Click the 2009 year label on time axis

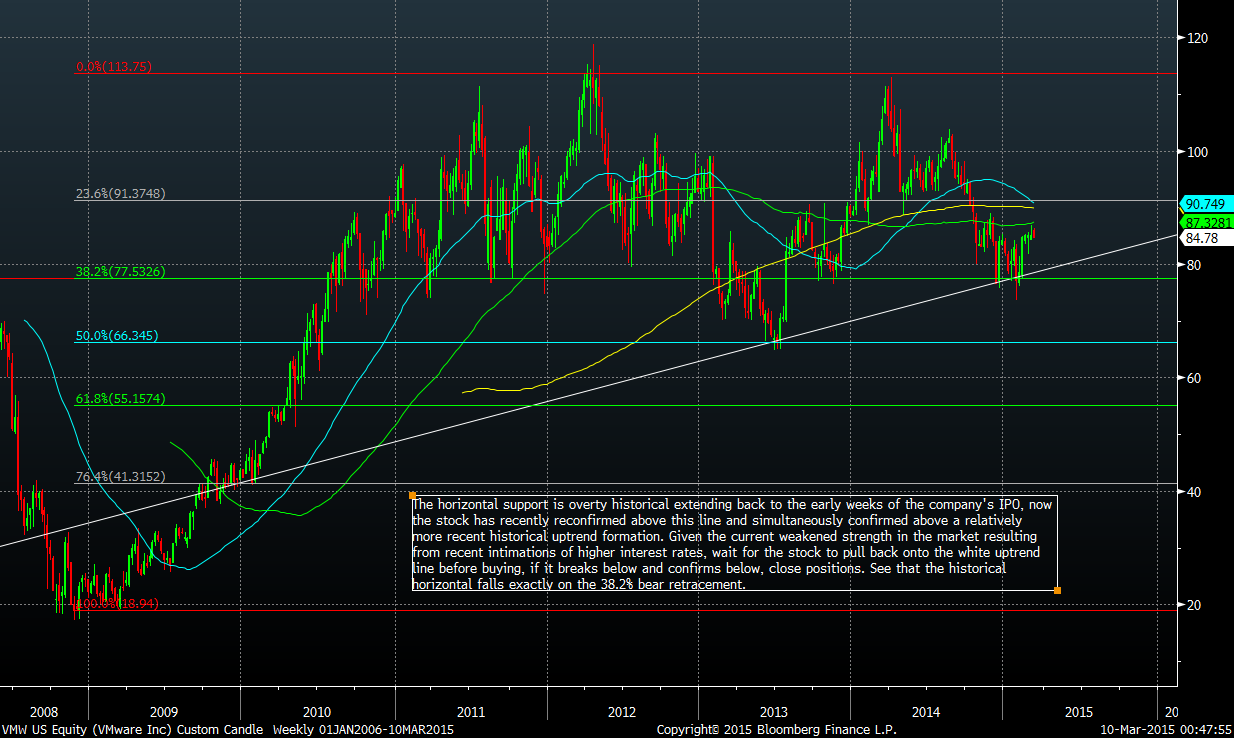164,713
